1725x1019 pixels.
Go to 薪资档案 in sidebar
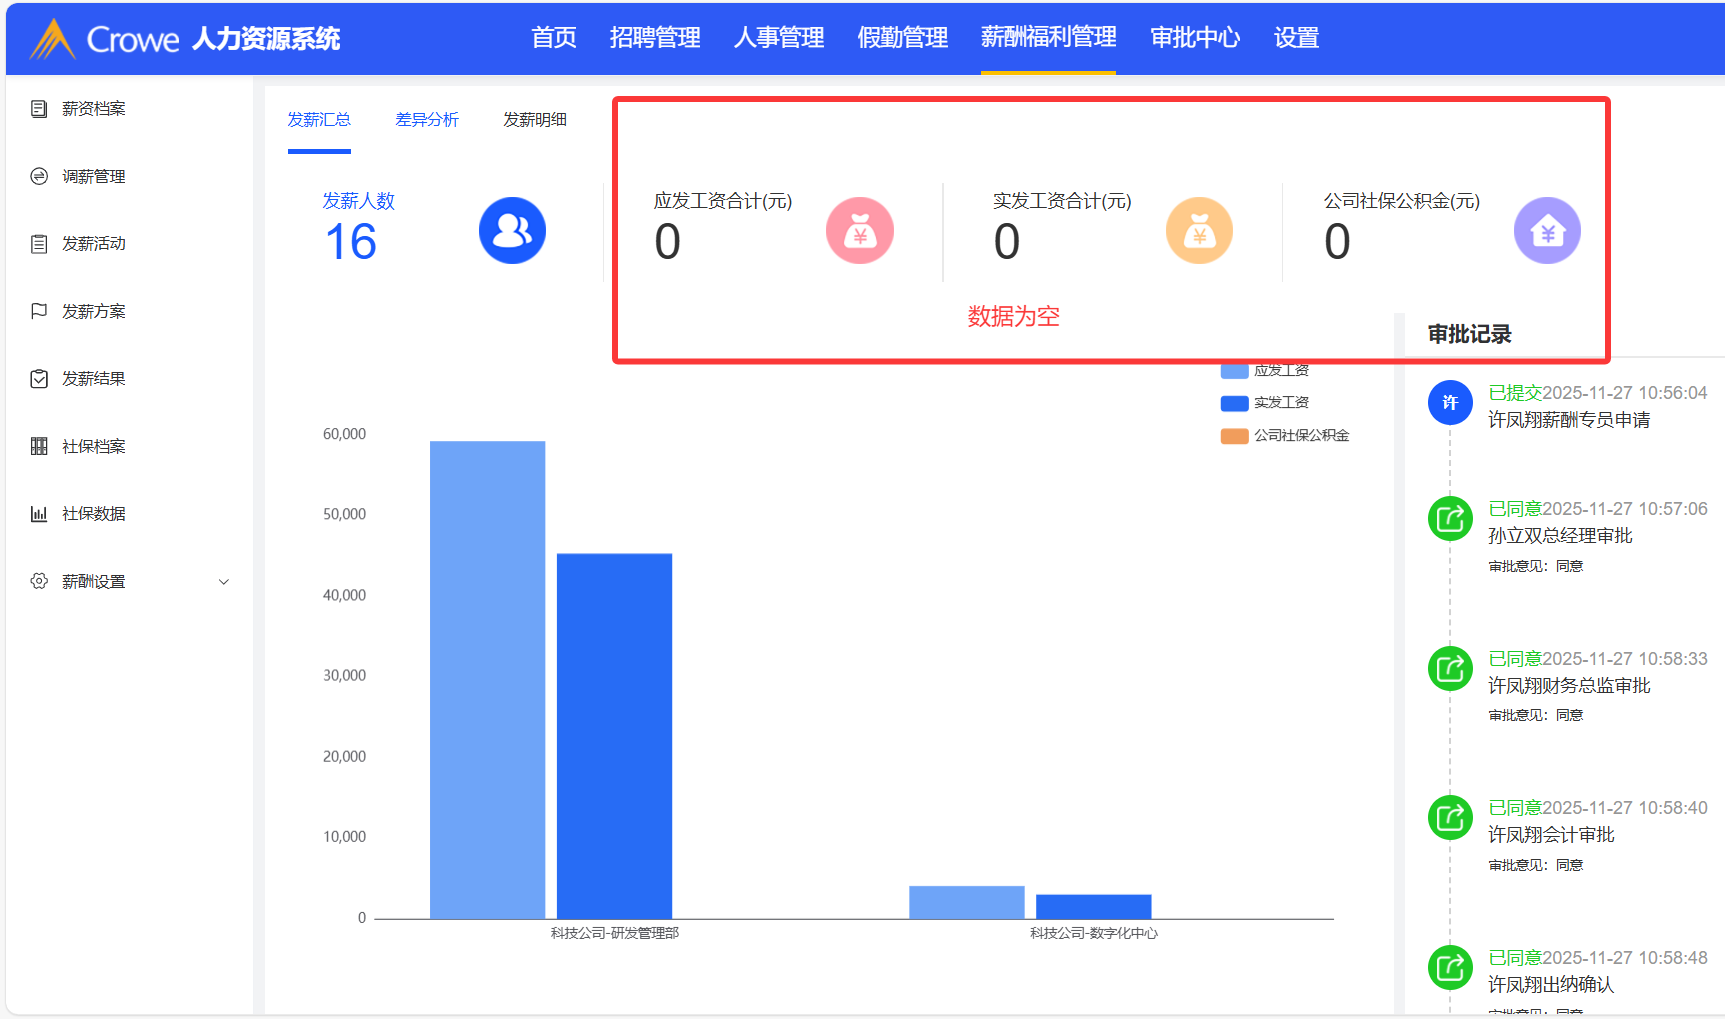(94, 109)
